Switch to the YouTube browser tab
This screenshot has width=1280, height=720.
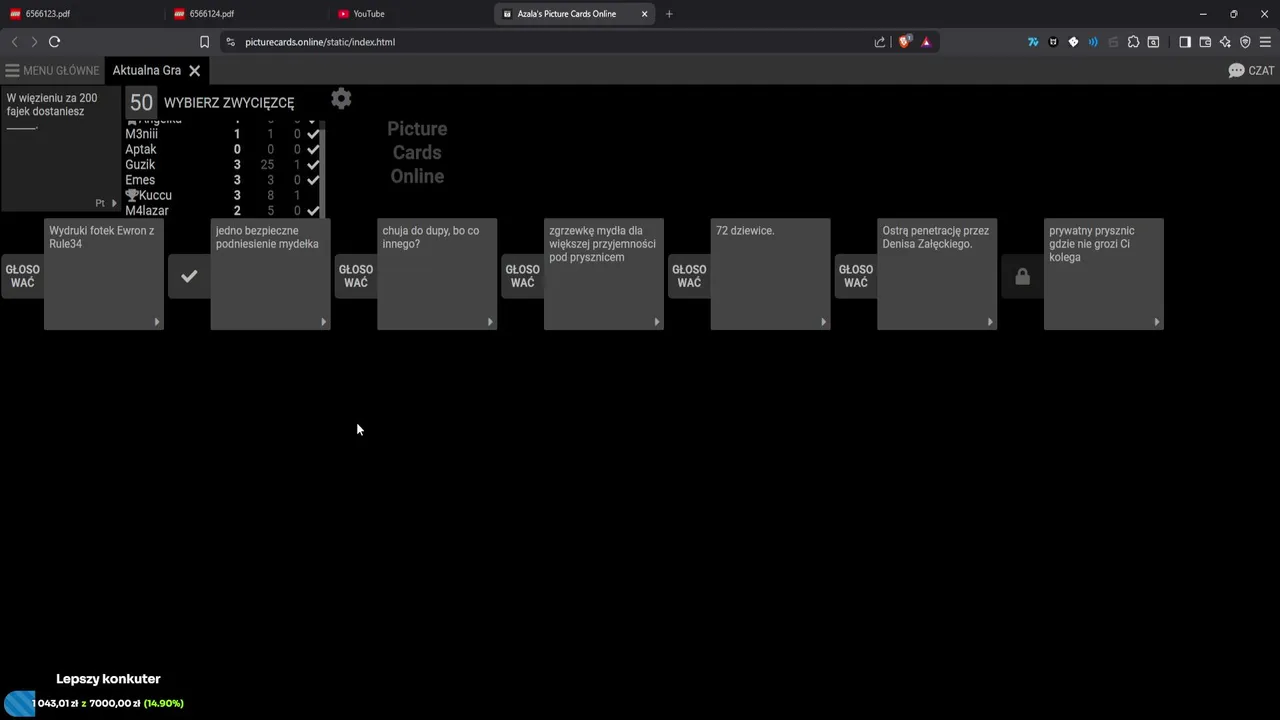[x=410, y=14]
